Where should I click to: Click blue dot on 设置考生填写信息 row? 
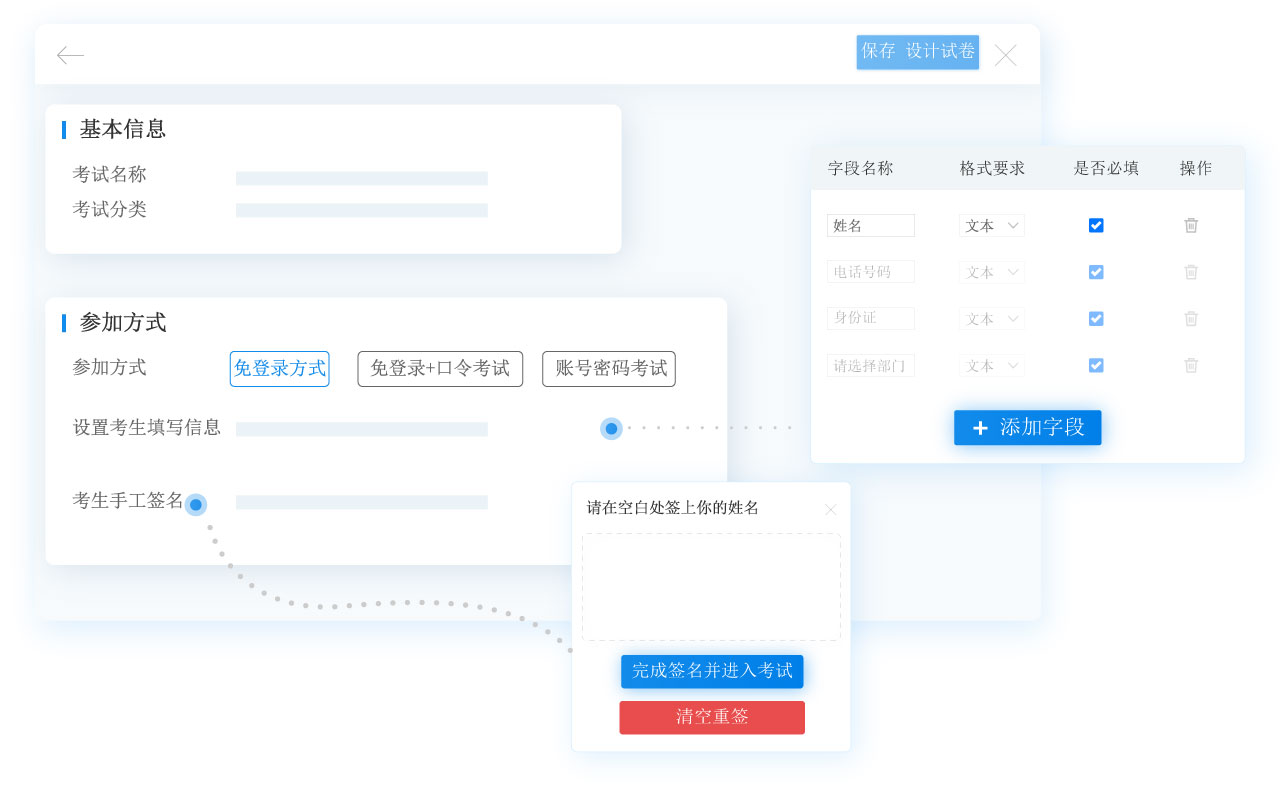[611, 428]
